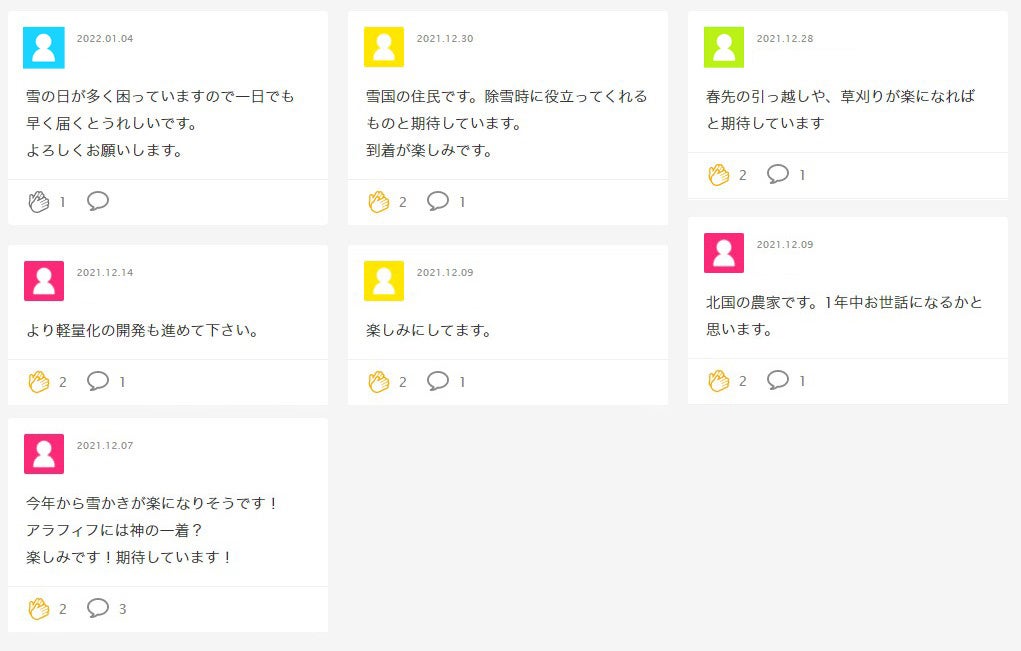Open replies on the 2021.12.30 comment
The width and height of the screenshot is (1021, 651).
[x=438, y=201]
